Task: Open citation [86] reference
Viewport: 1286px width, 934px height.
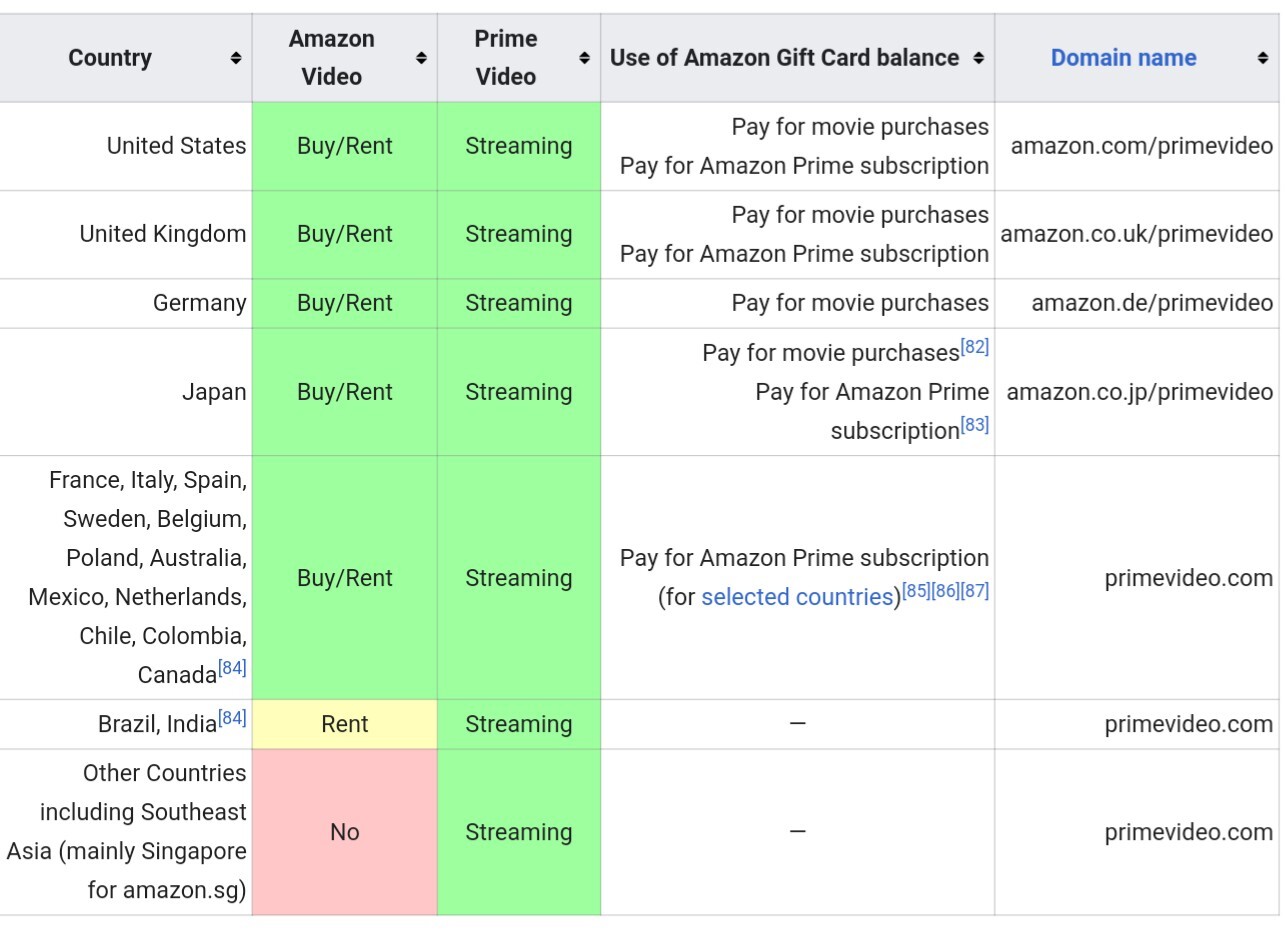Action: 945,590
